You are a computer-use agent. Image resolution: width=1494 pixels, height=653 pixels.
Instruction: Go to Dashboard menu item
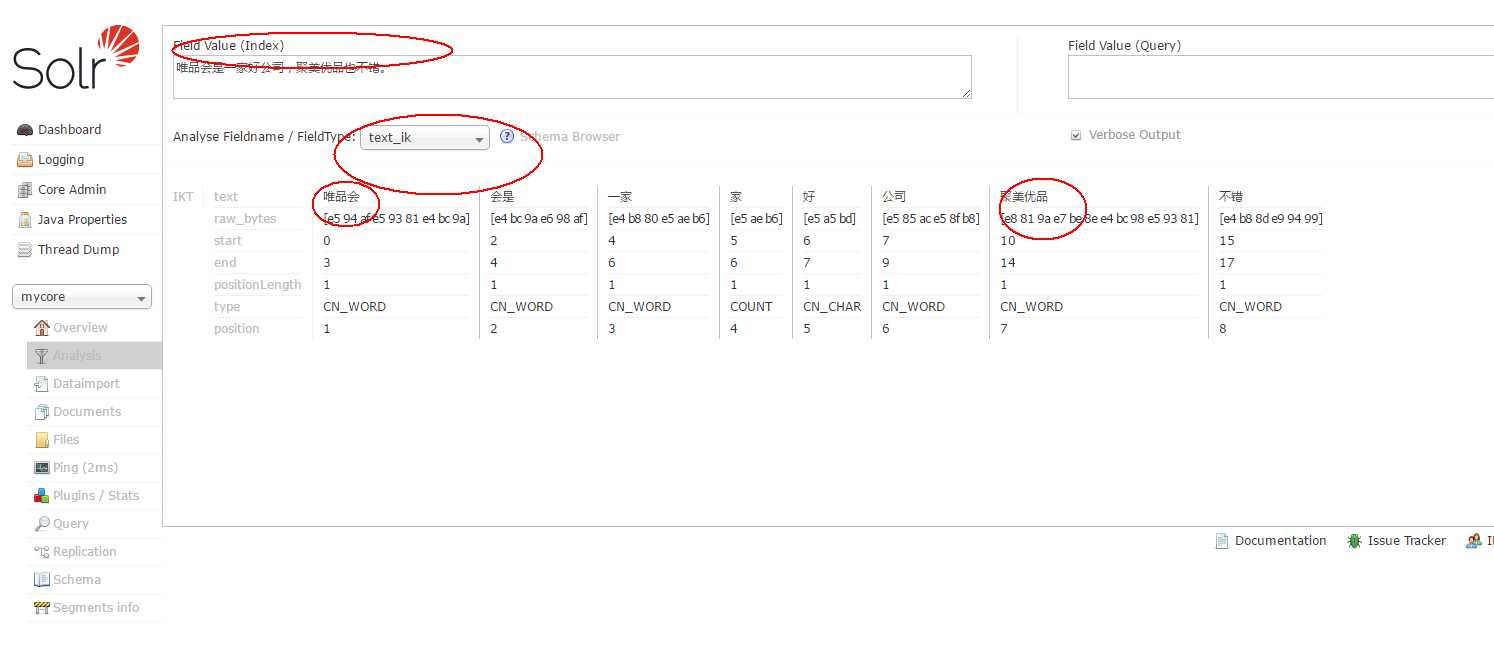[69, 130]
